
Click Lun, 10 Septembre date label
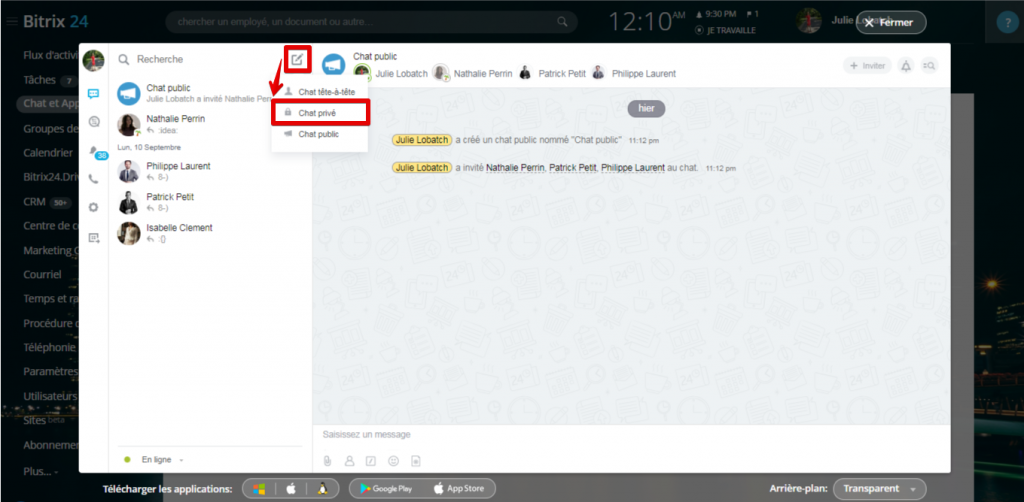click(149, 148)
